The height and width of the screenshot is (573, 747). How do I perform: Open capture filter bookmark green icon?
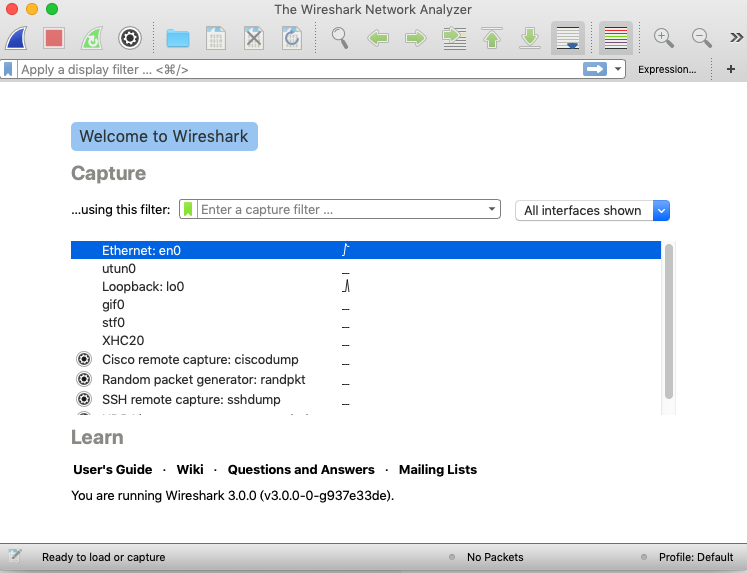(x=188, y=209)
